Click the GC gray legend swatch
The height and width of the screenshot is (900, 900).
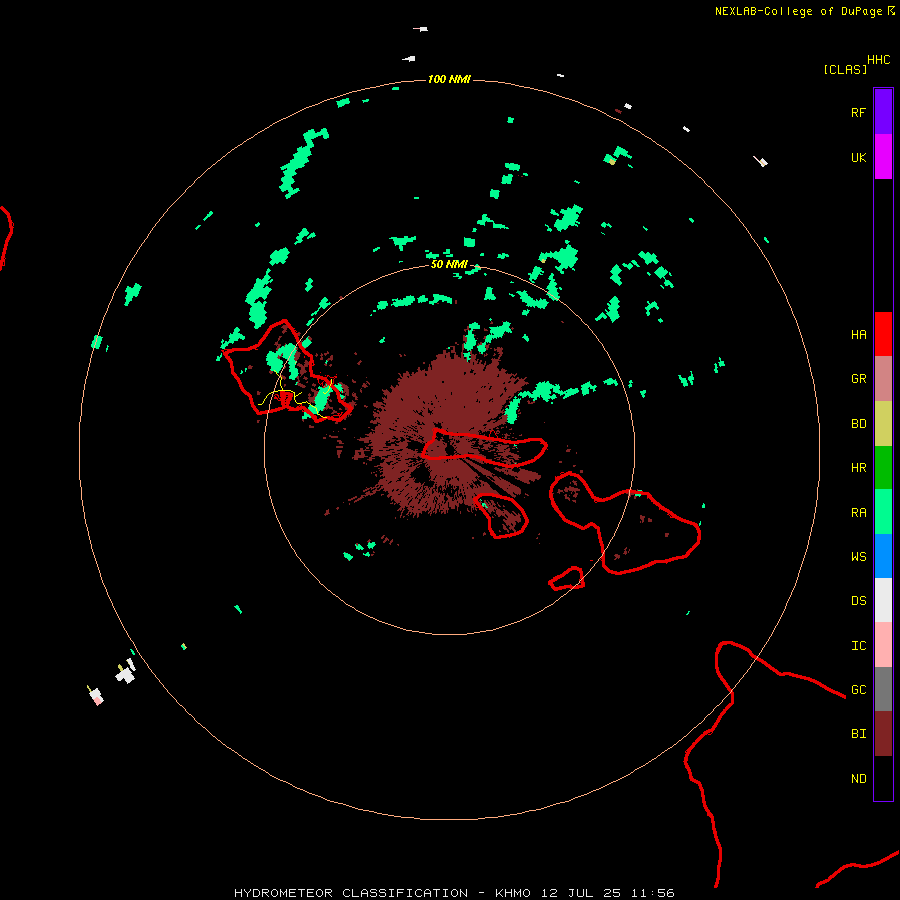[883, 689]
